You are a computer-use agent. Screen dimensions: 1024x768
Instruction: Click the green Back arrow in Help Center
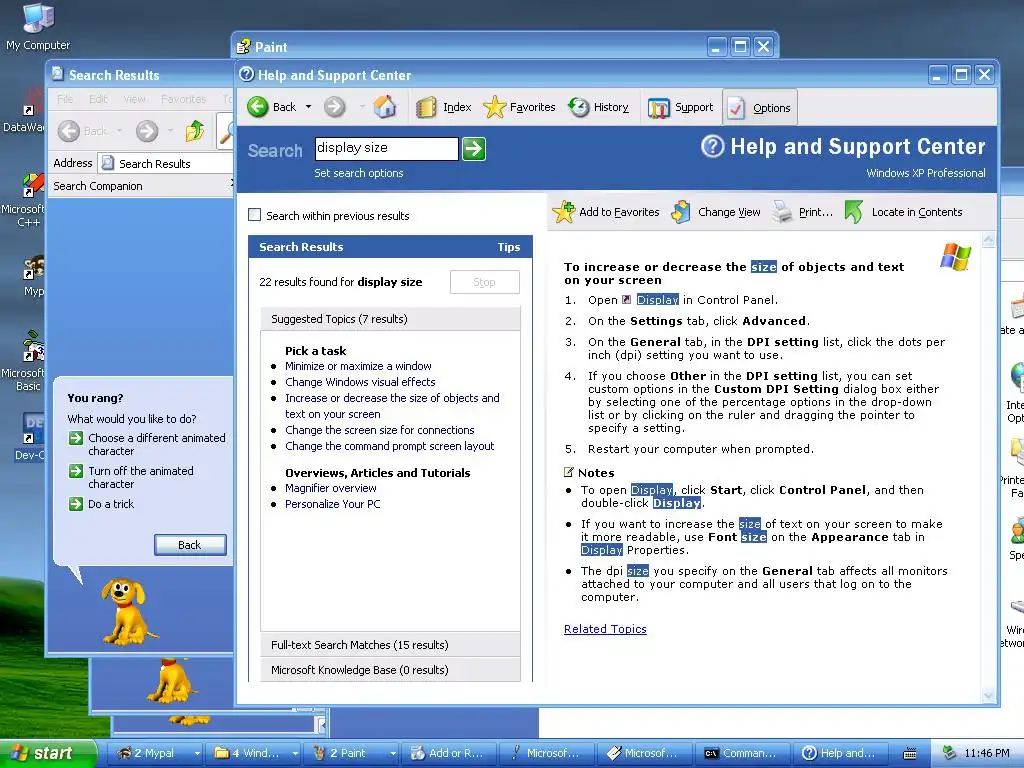coord(258,106)
